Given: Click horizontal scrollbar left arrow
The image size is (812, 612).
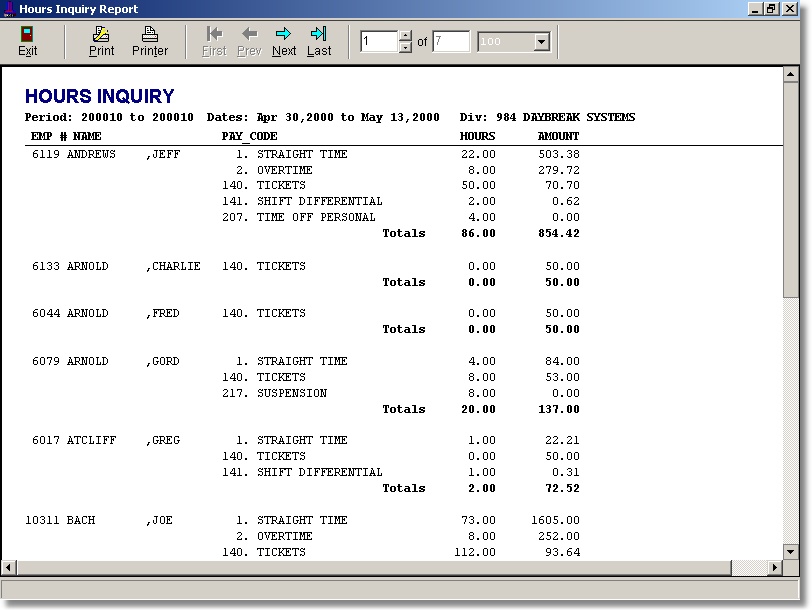Looking at the screenshot, I should pyautogui.click(x=8, y=567).
